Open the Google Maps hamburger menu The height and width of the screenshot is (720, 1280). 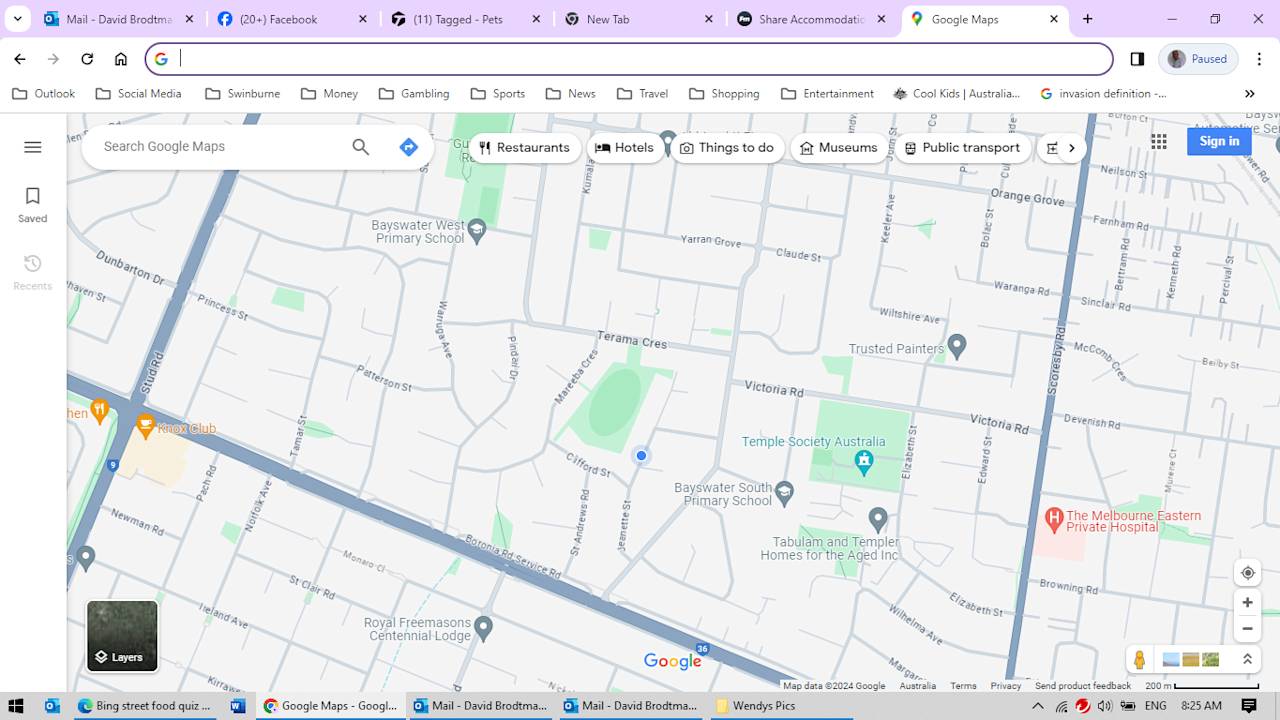tap(32, 147)
